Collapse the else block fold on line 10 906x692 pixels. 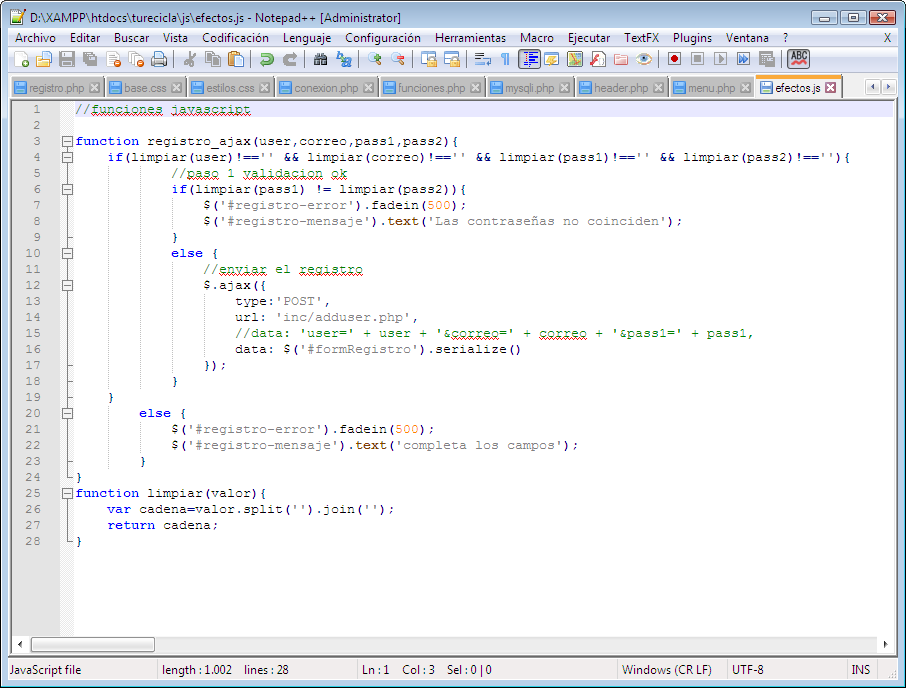point(67,254)
